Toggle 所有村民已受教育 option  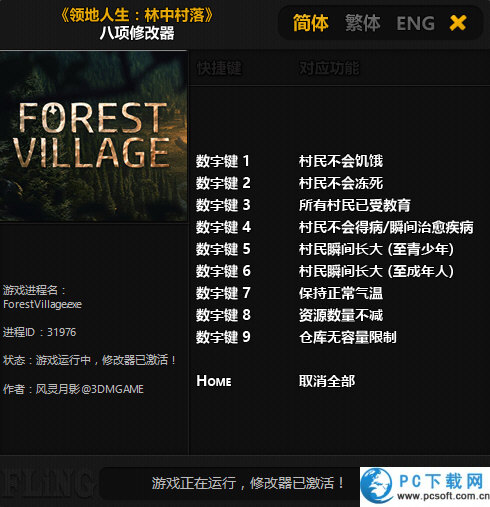(x=355, y=205)
